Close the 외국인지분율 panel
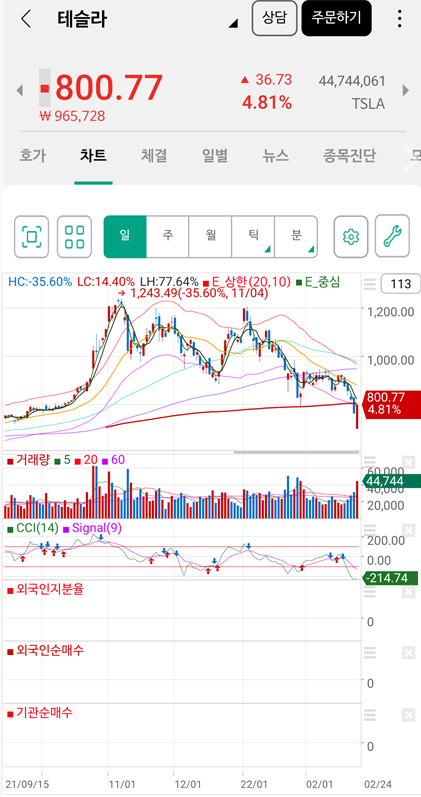The image size is (421, 797). tap(408, 592)
